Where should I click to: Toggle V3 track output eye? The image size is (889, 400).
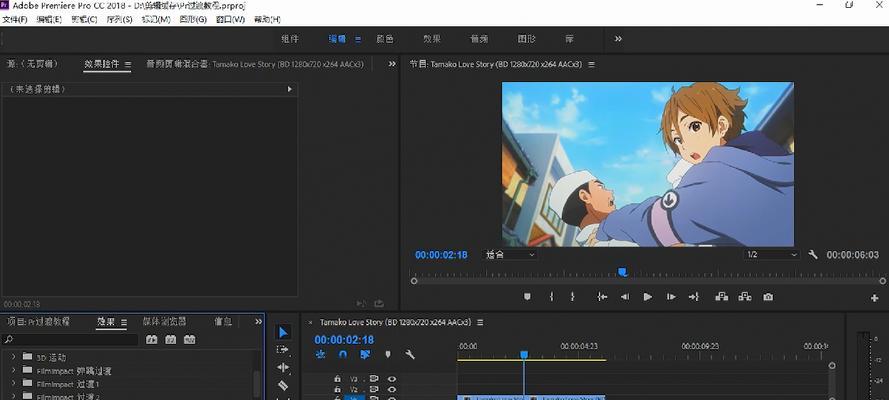[x=392, y=378]
